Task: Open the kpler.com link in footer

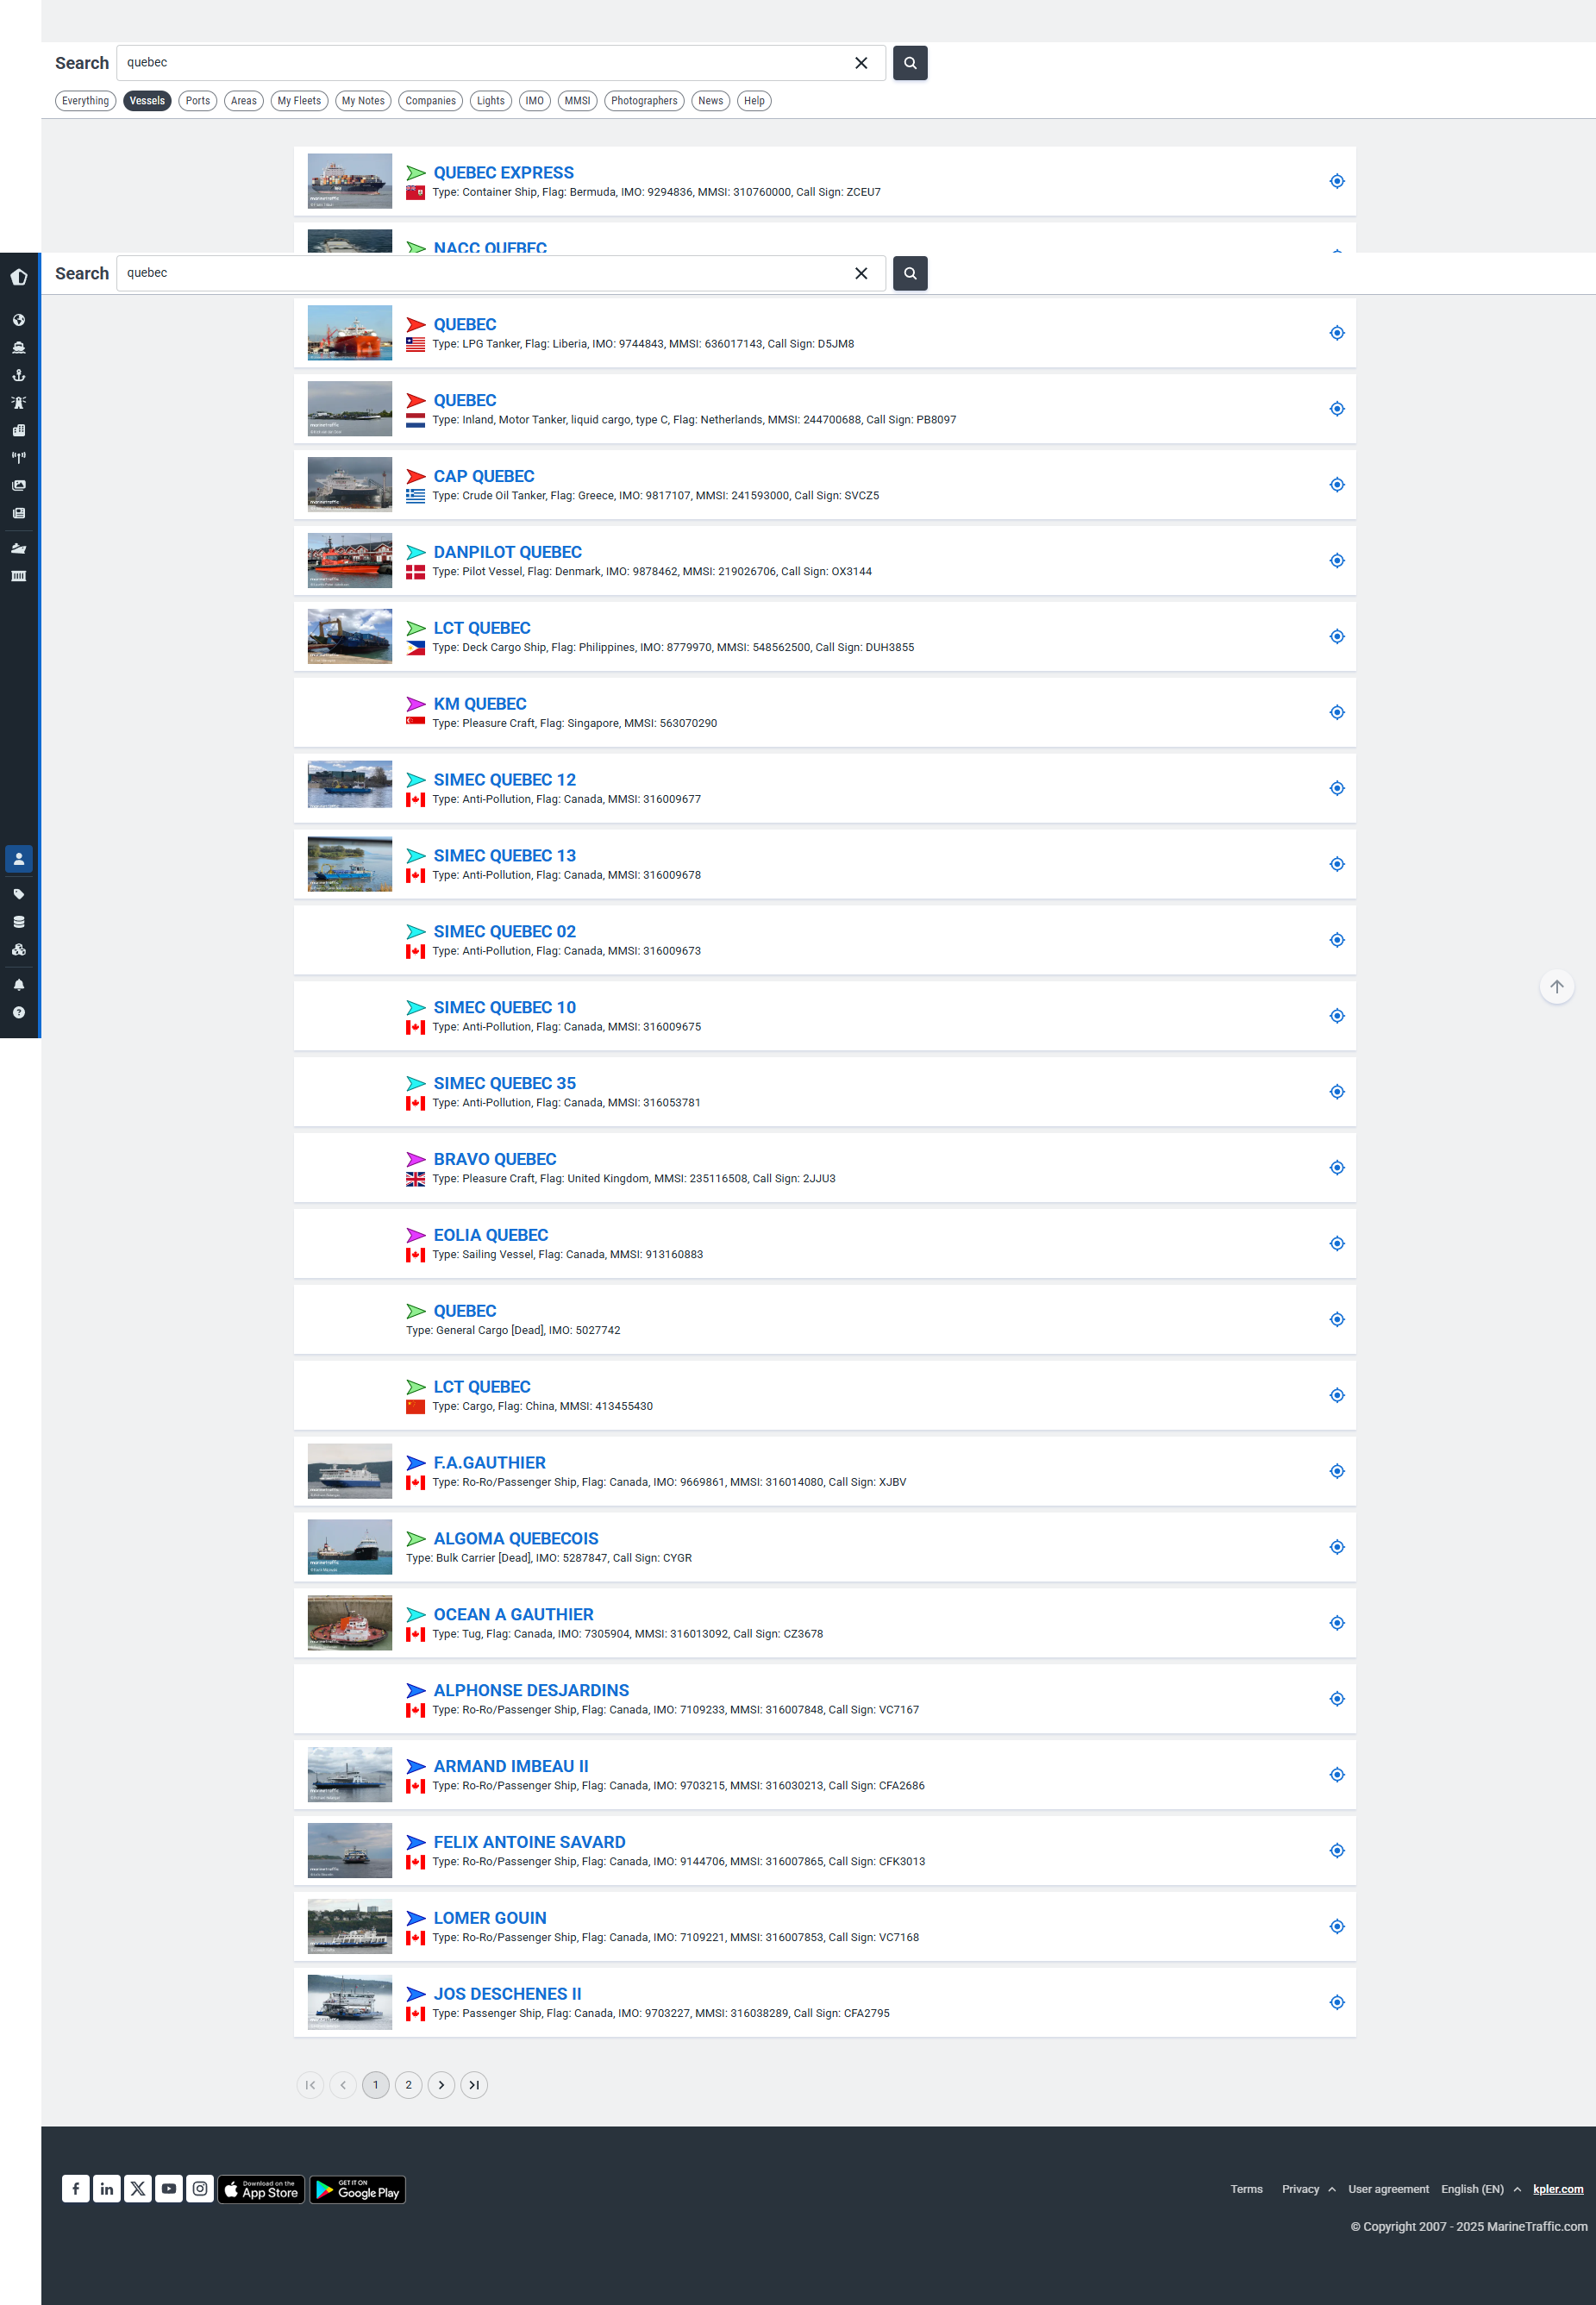Action: pyautogui.click(x=1558, y=2190)
